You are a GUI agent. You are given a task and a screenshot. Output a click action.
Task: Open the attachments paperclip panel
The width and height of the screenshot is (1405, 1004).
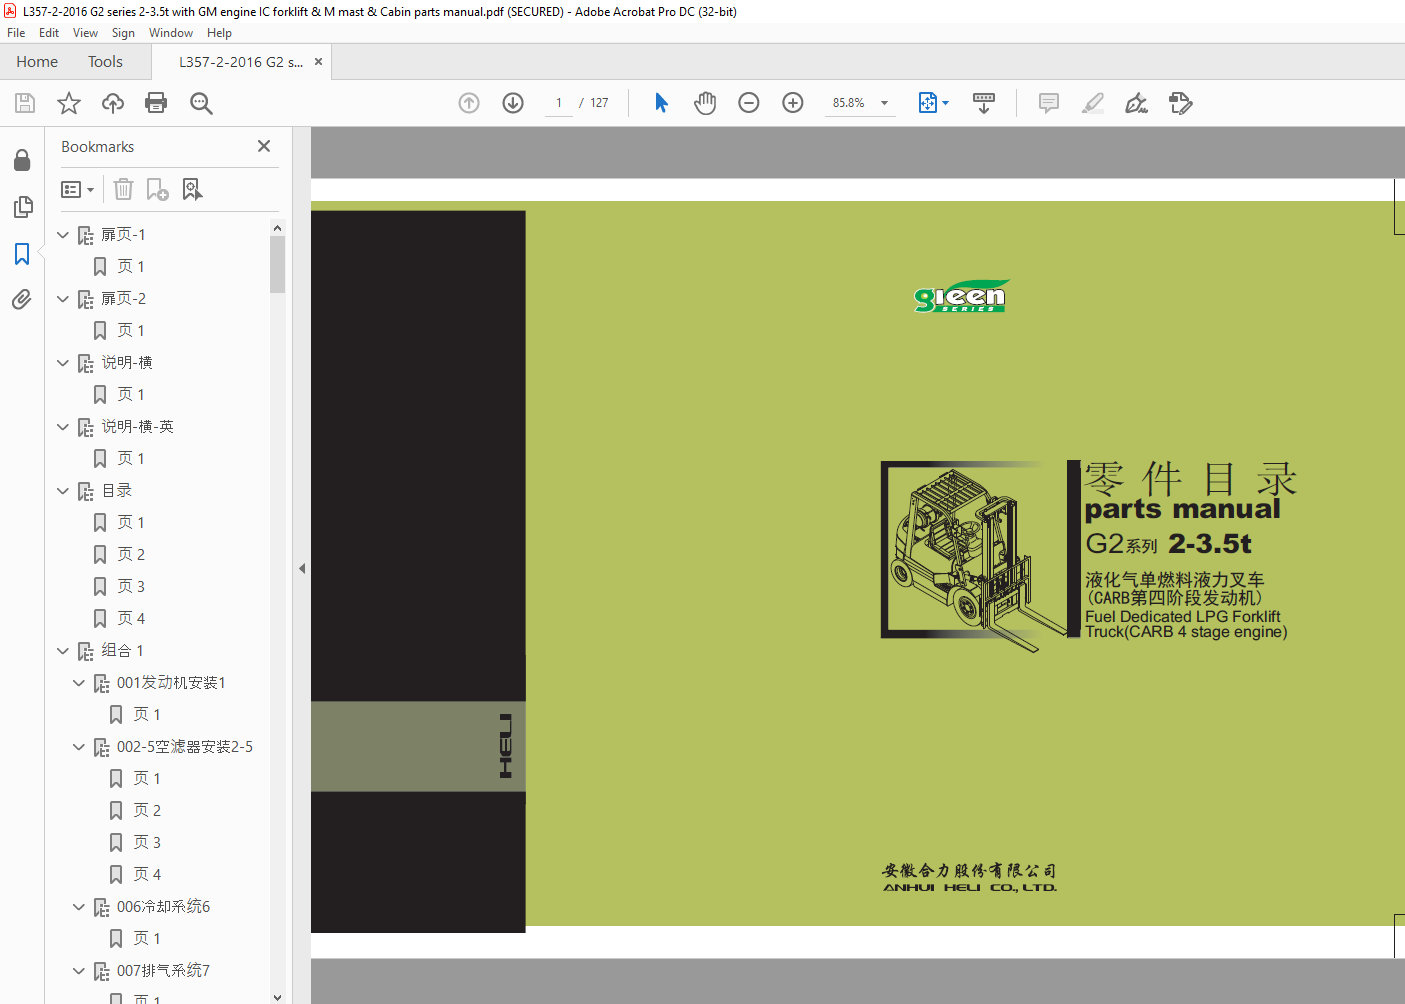(x=22, y=299)
